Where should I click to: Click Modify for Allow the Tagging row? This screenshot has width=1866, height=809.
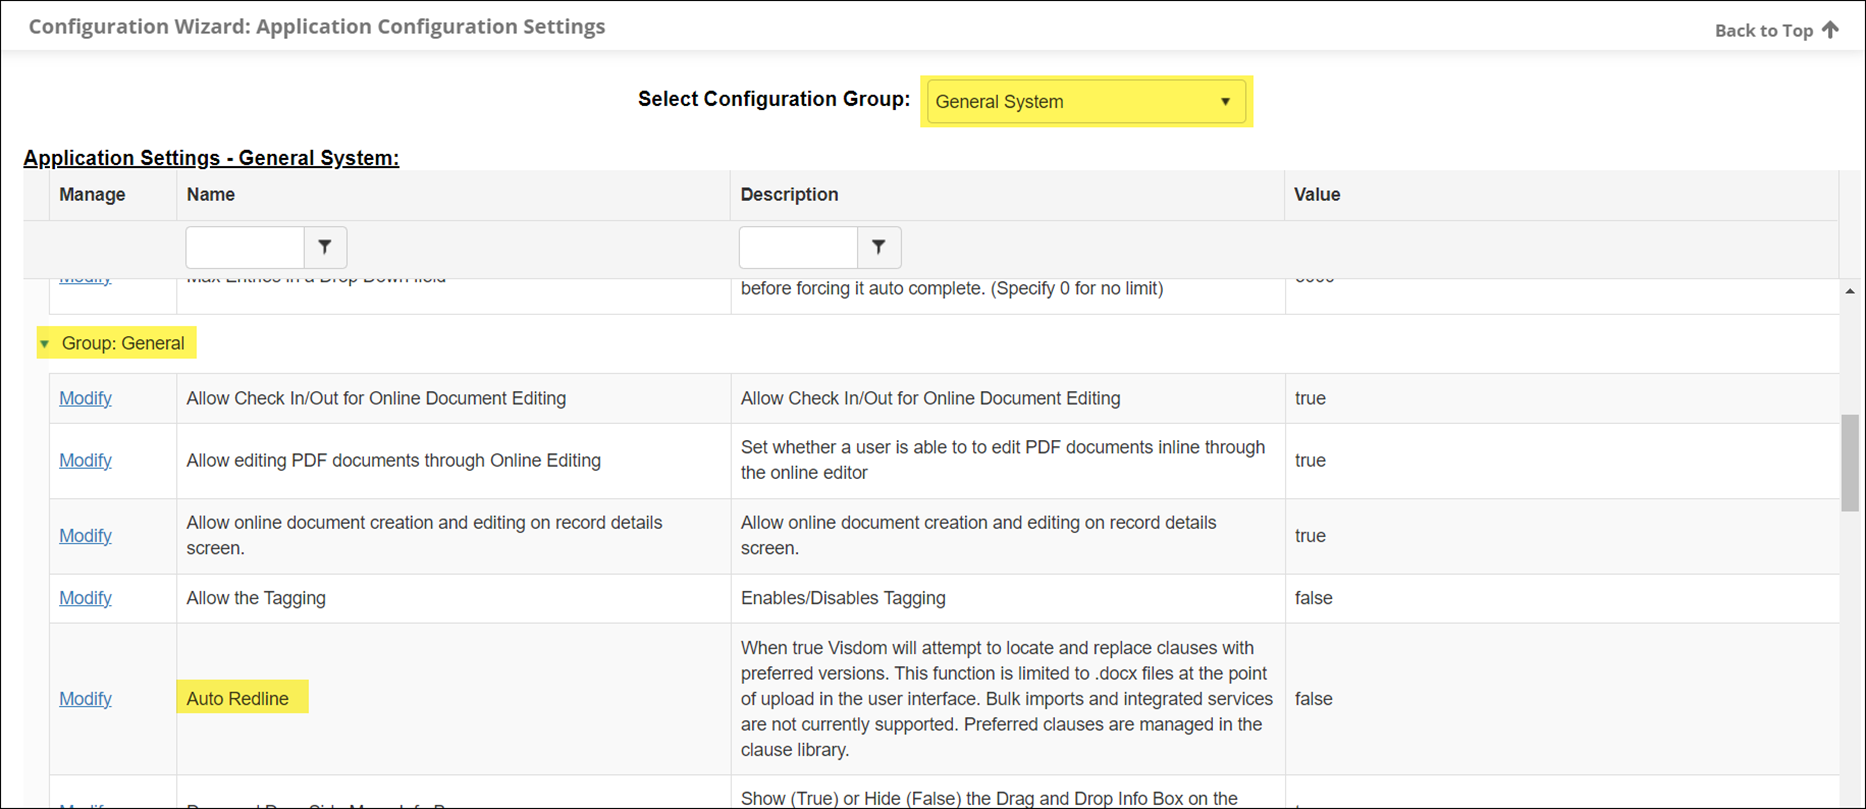point(85,598)
